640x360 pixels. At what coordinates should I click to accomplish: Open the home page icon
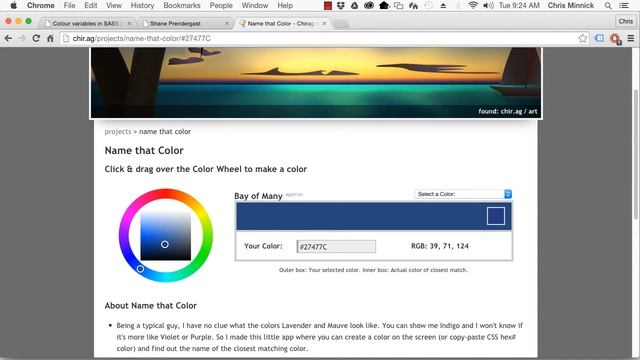click(50, 38)
